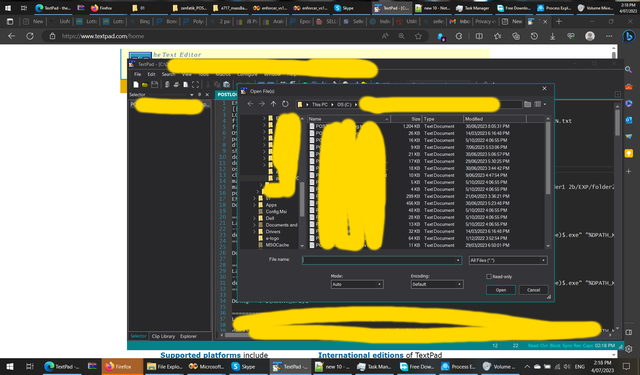Pin the Selector panel
640x375 pixels.
pos(200,94)
